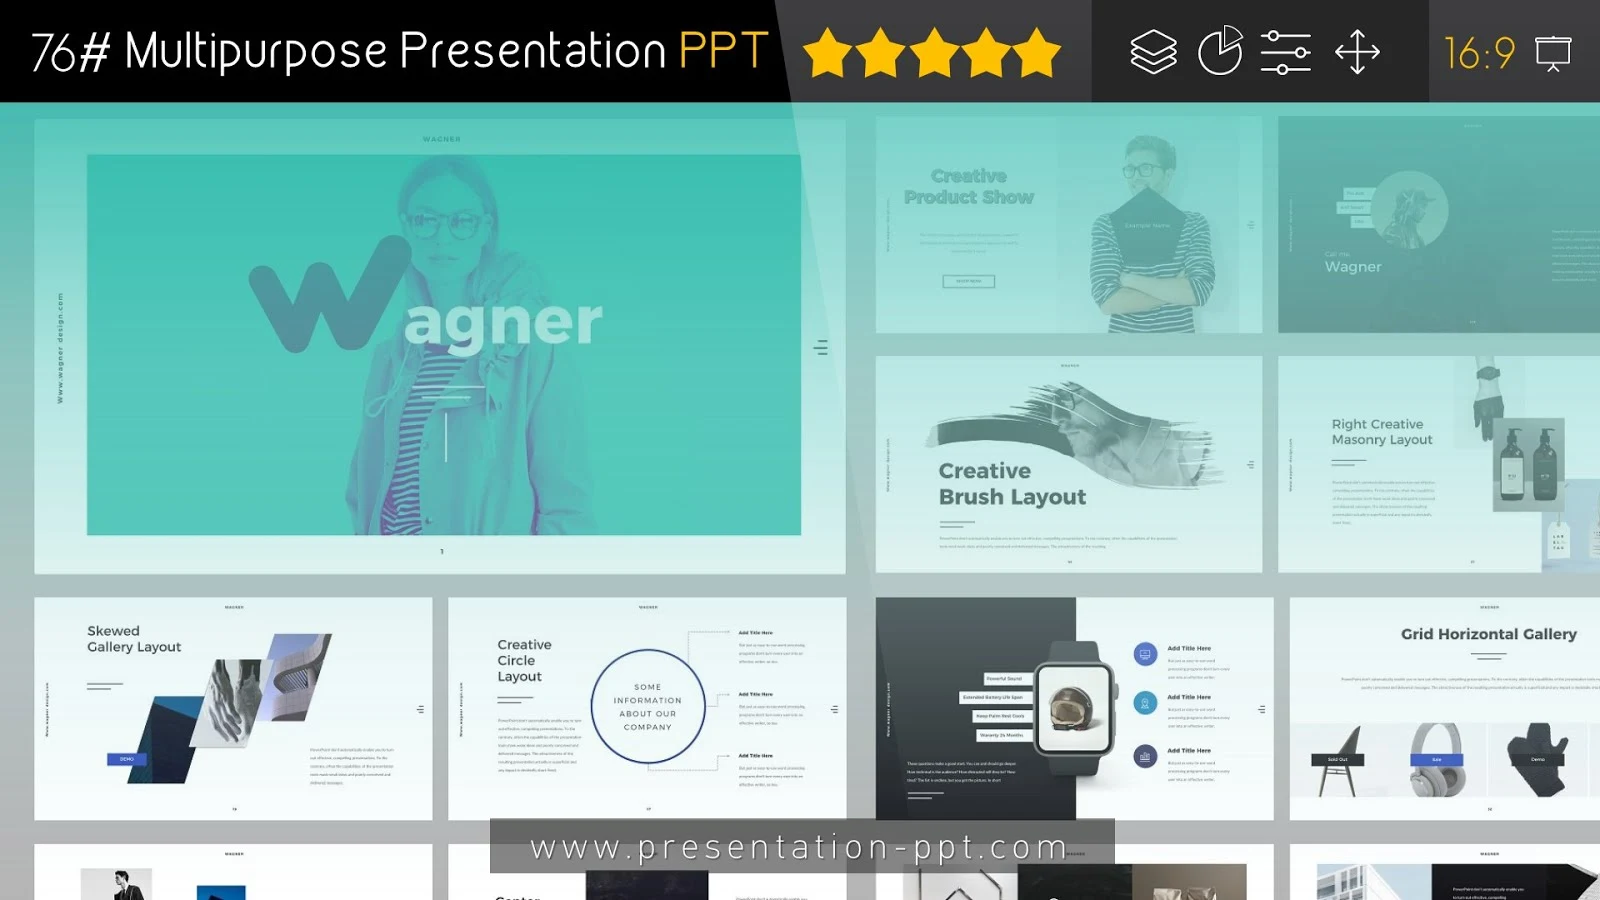Click the pie chart icon in header
The height and width of the screenshot is (900, 1600).
tap(1220, 51)
